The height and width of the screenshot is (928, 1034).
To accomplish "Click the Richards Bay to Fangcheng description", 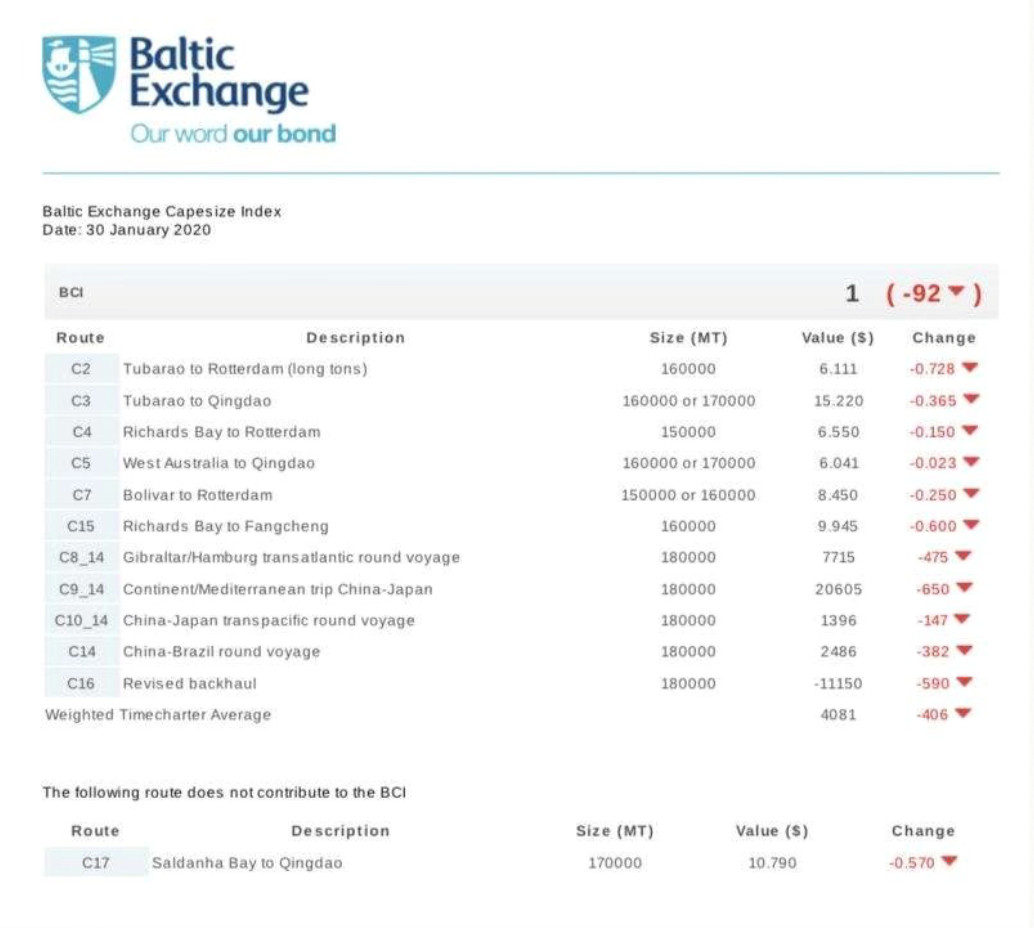I will 225,526.
